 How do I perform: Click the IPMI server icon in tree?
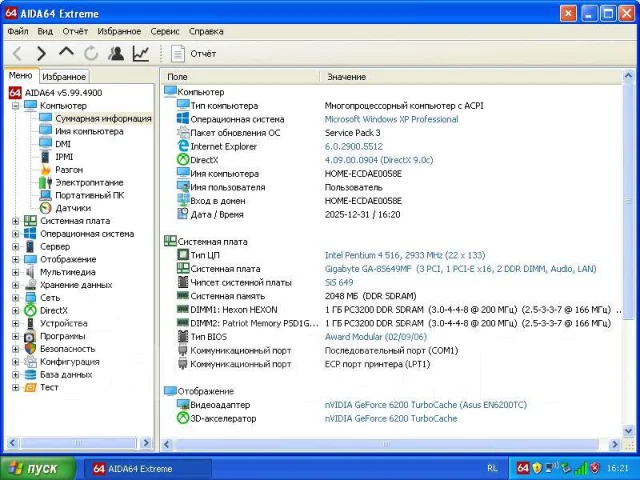click(45, 157)
